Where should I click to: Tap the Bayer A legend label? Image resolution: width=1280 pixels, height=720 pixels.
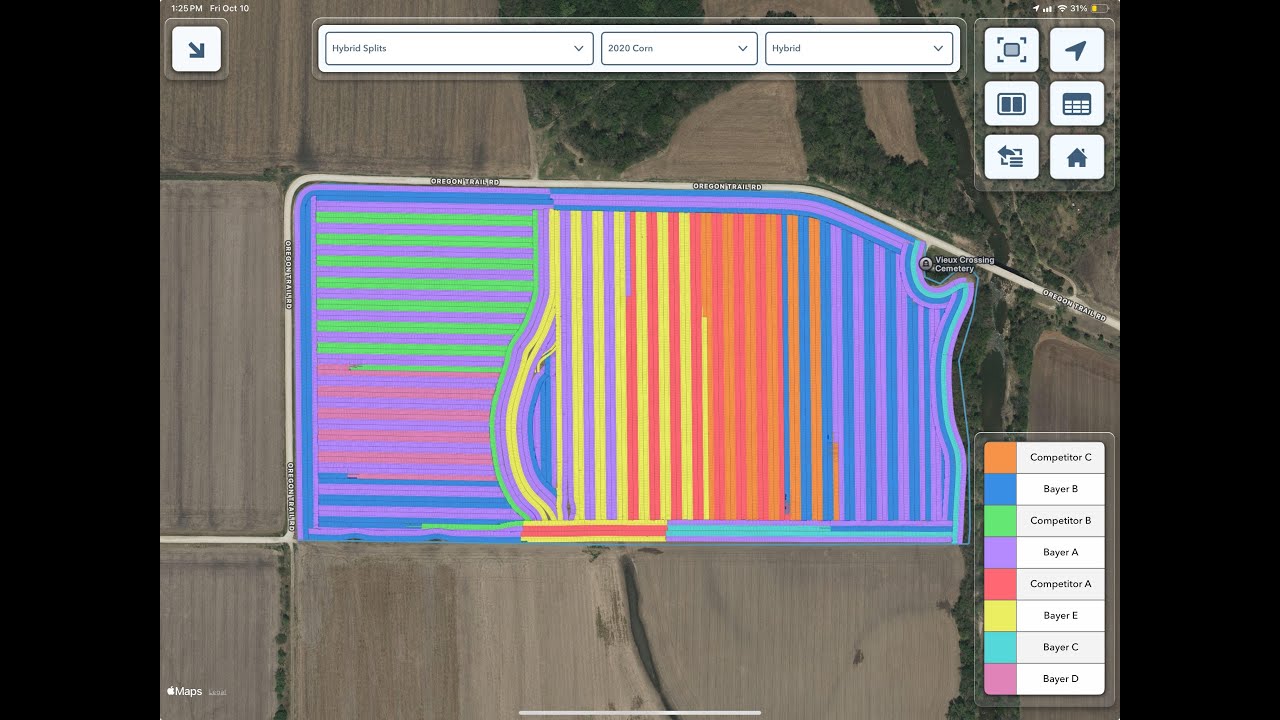(1060, 552)
